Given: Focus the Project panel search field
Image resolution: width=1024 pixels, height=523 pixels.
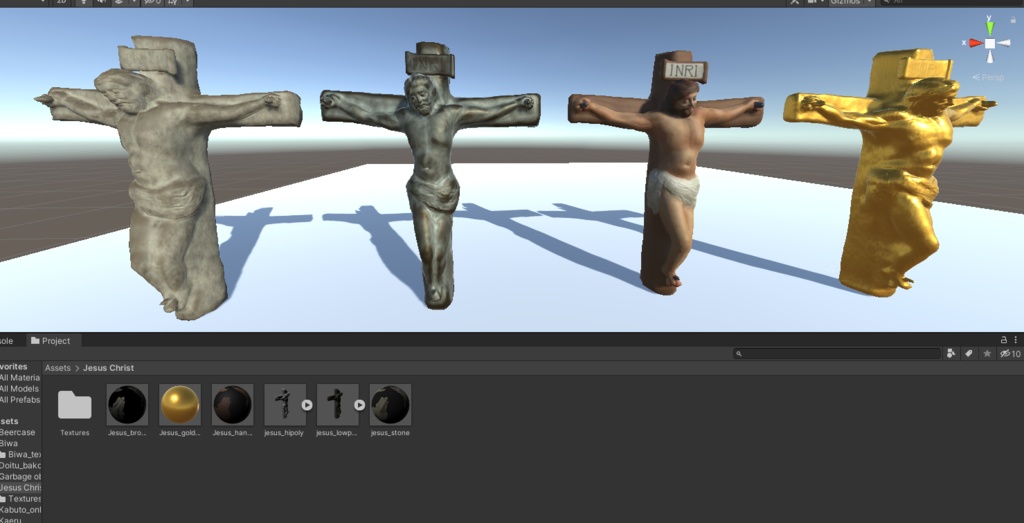Looking at the screenshot, I should click(x=837, y=354).
